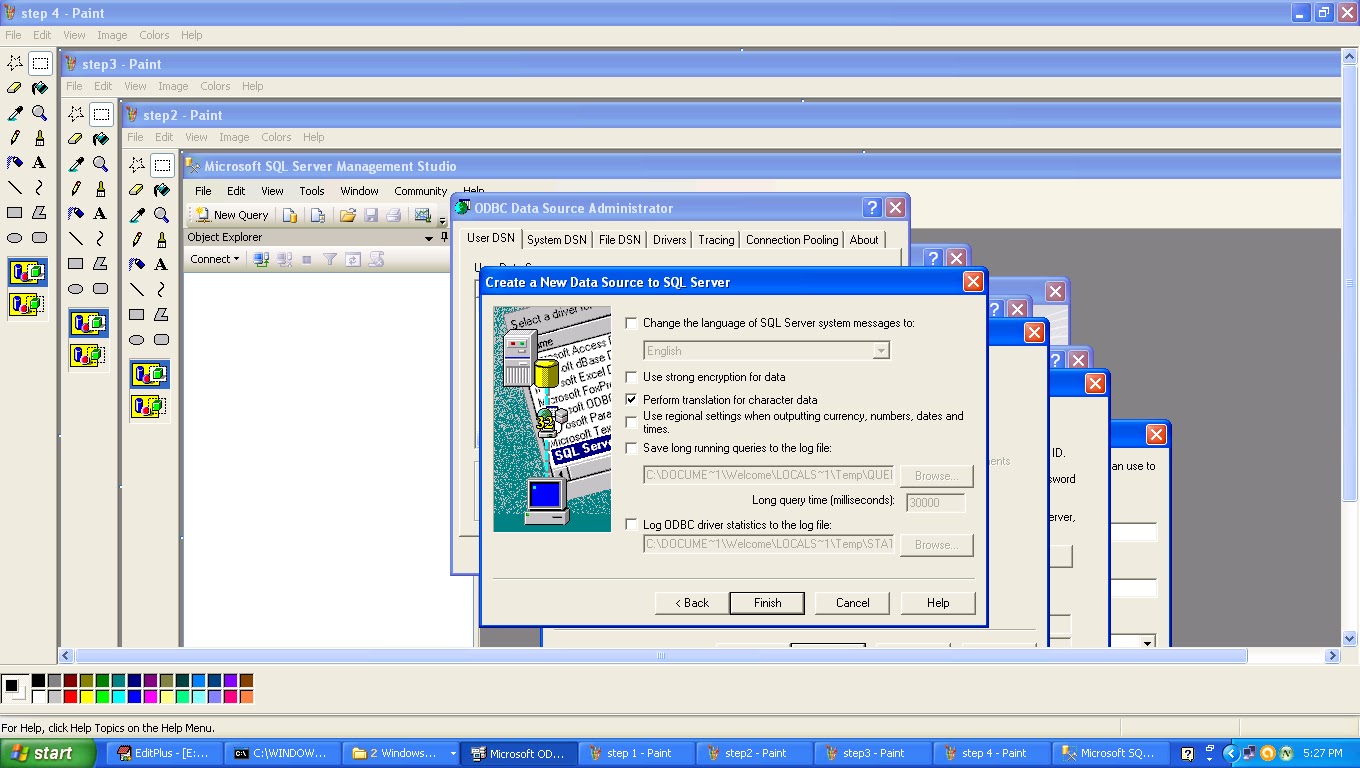Viewport: 1360px width, 768px height.
Task: Click the vertical scrollbar down arrow in Paint
Action: [x=1349, y=638]
